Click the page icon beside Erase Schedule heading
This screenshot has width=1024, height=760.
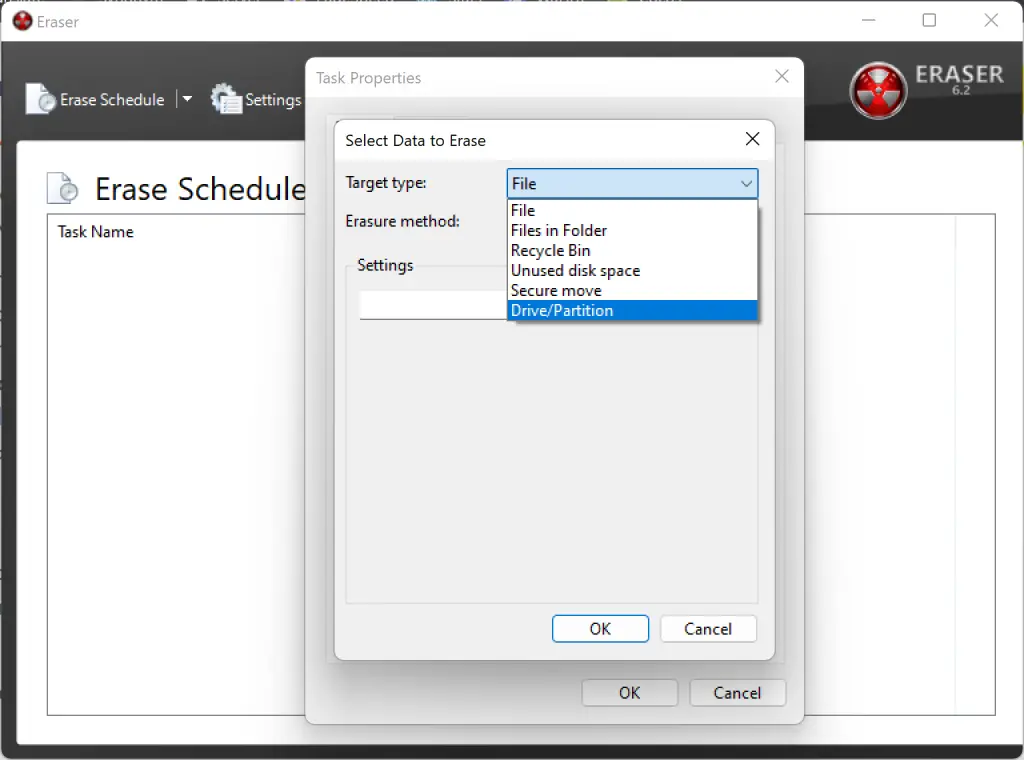(61, 188)
